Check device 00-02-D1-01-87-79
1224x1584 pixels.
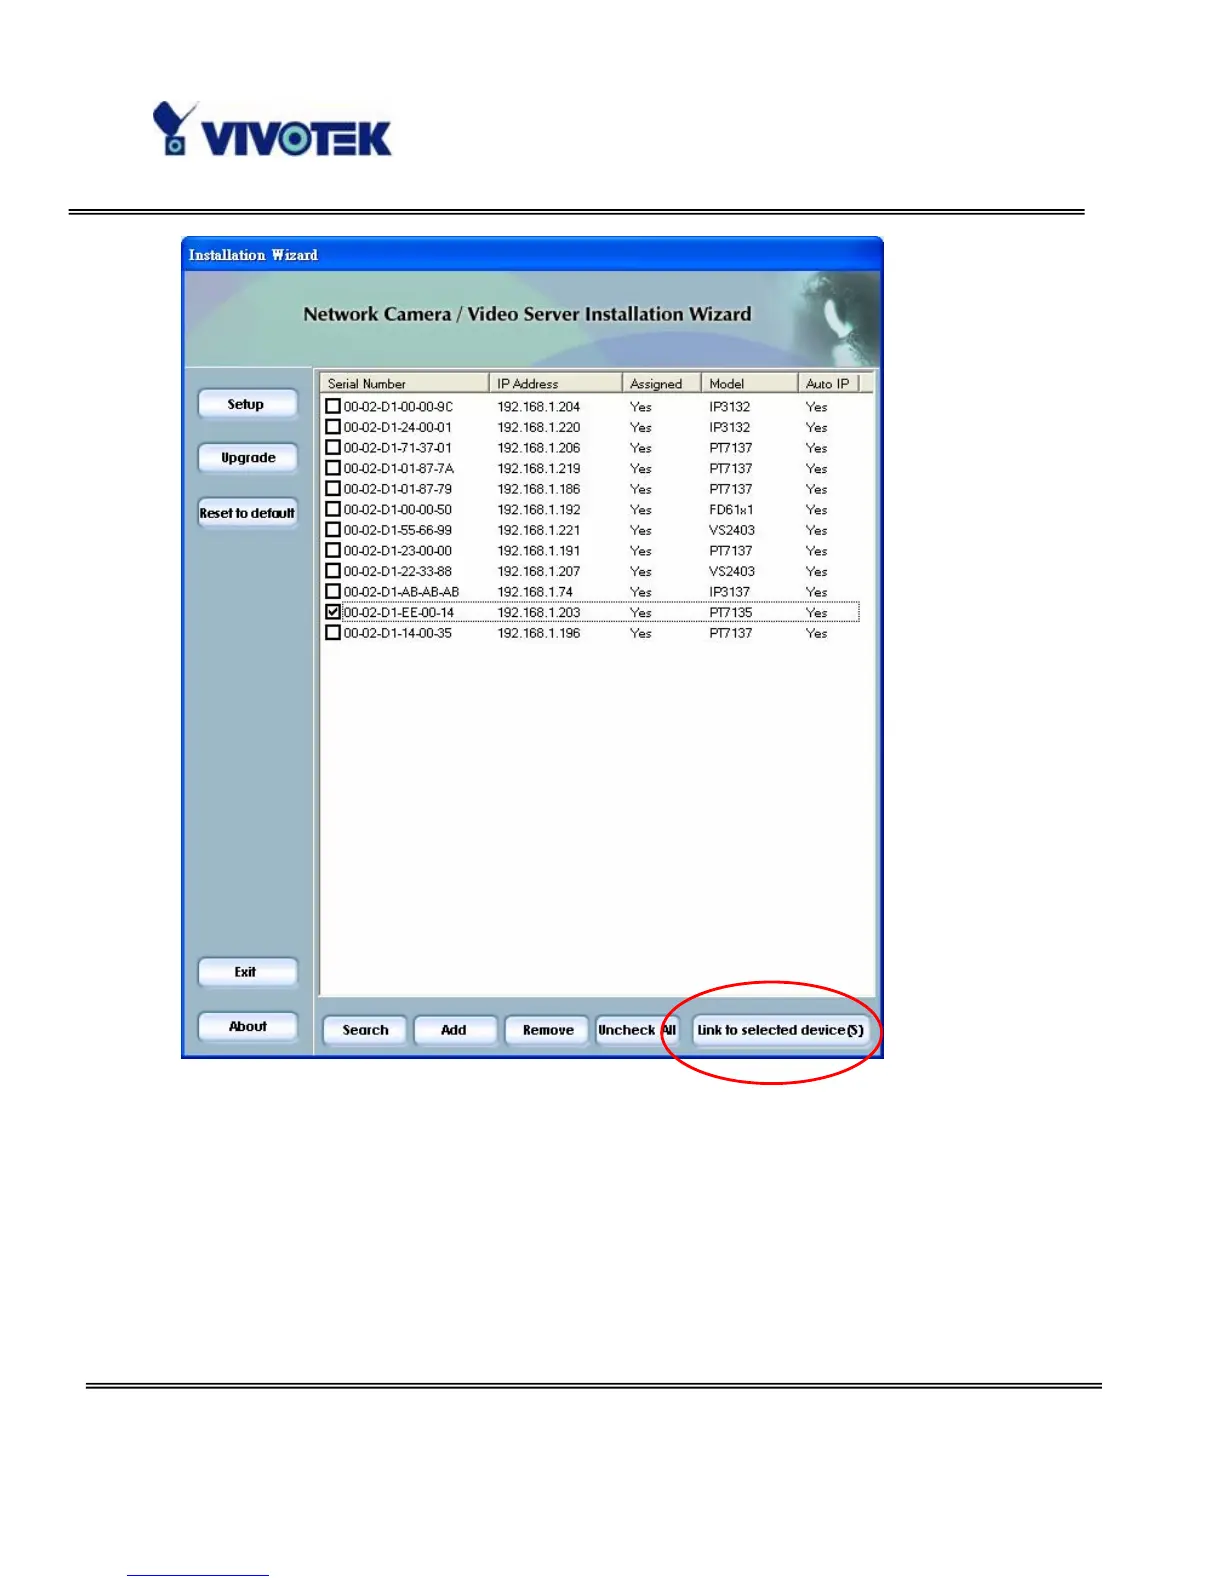(x=333, y=489)
